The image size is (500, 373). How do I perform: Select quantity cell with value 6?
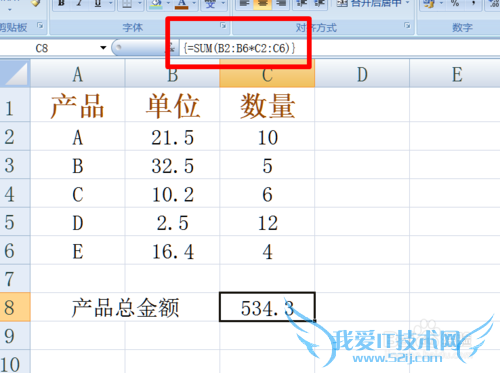pos(267,193)
